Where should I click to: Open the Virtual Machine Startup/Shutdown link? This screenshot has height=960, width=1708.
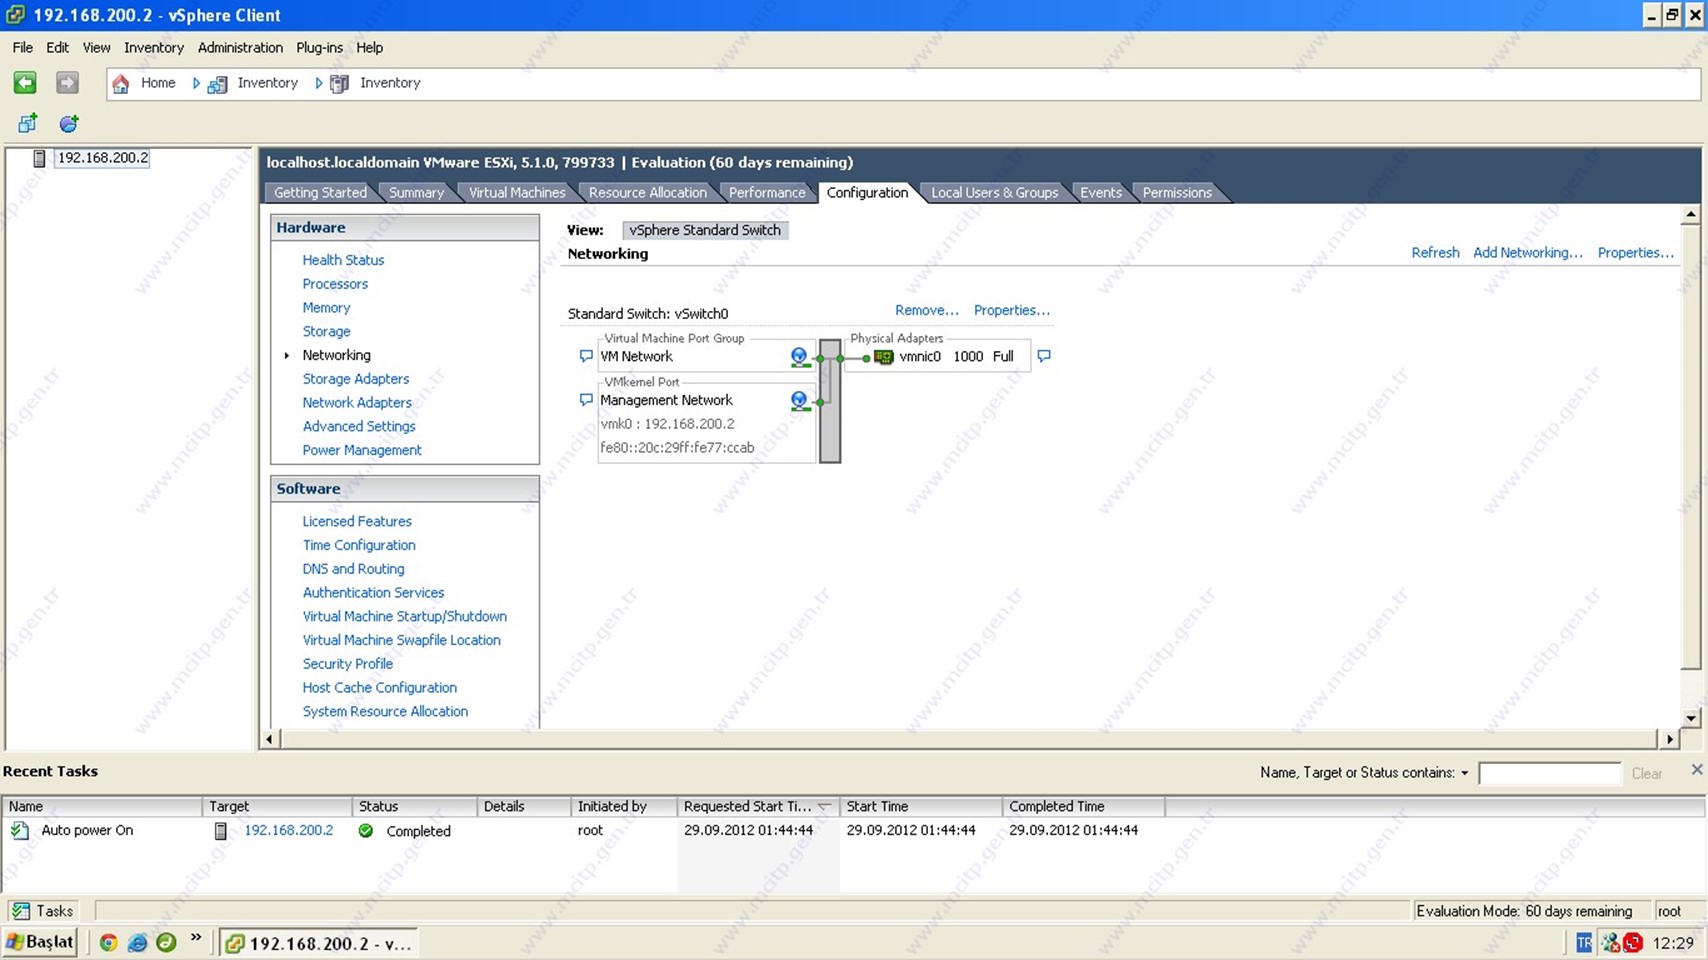(x=404, y=617)
